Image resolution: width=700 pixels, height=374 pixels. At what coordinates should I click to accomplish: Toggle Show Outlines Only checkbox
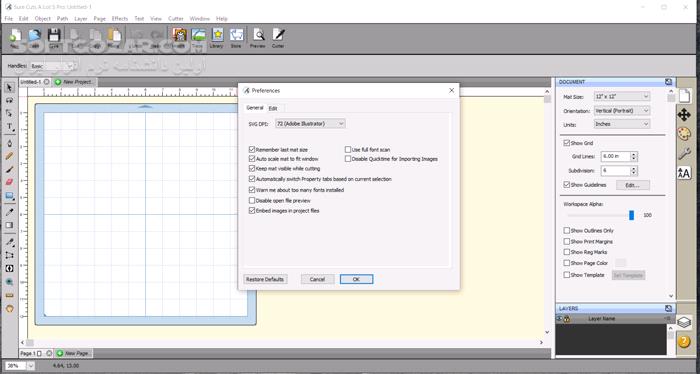(567, 231)
